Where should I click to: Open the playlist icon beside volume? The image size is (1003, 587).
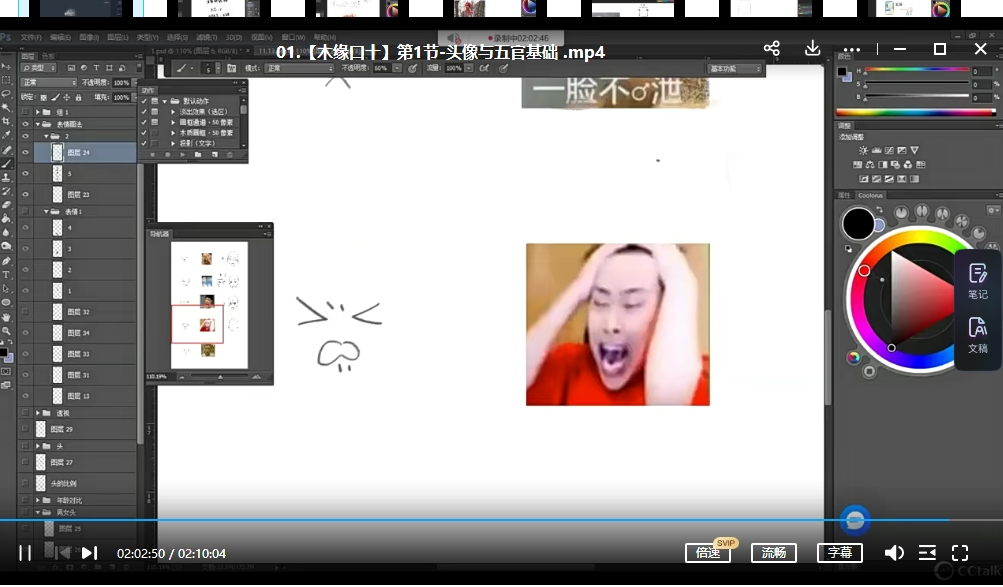(927, 553)
